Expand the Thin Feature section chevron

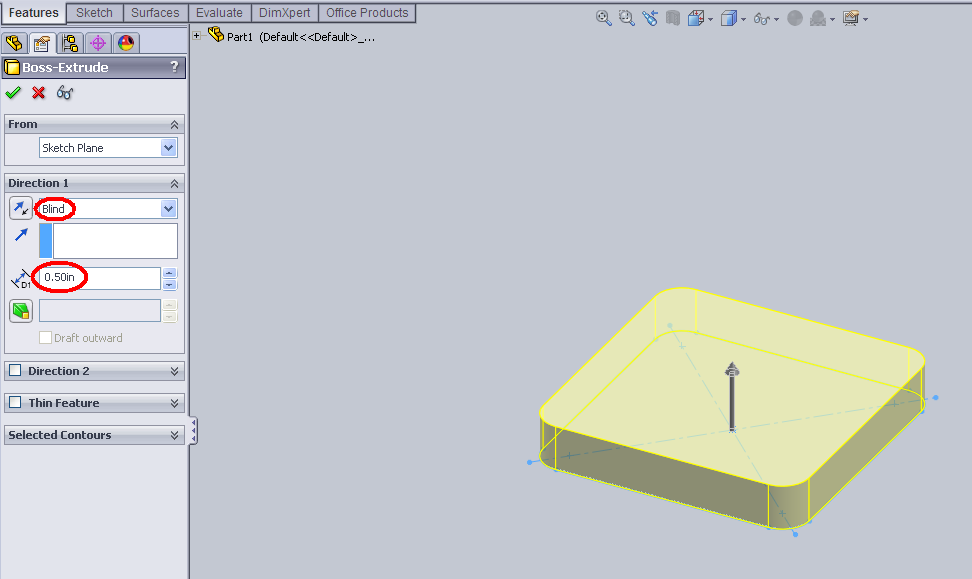[174, 403]
